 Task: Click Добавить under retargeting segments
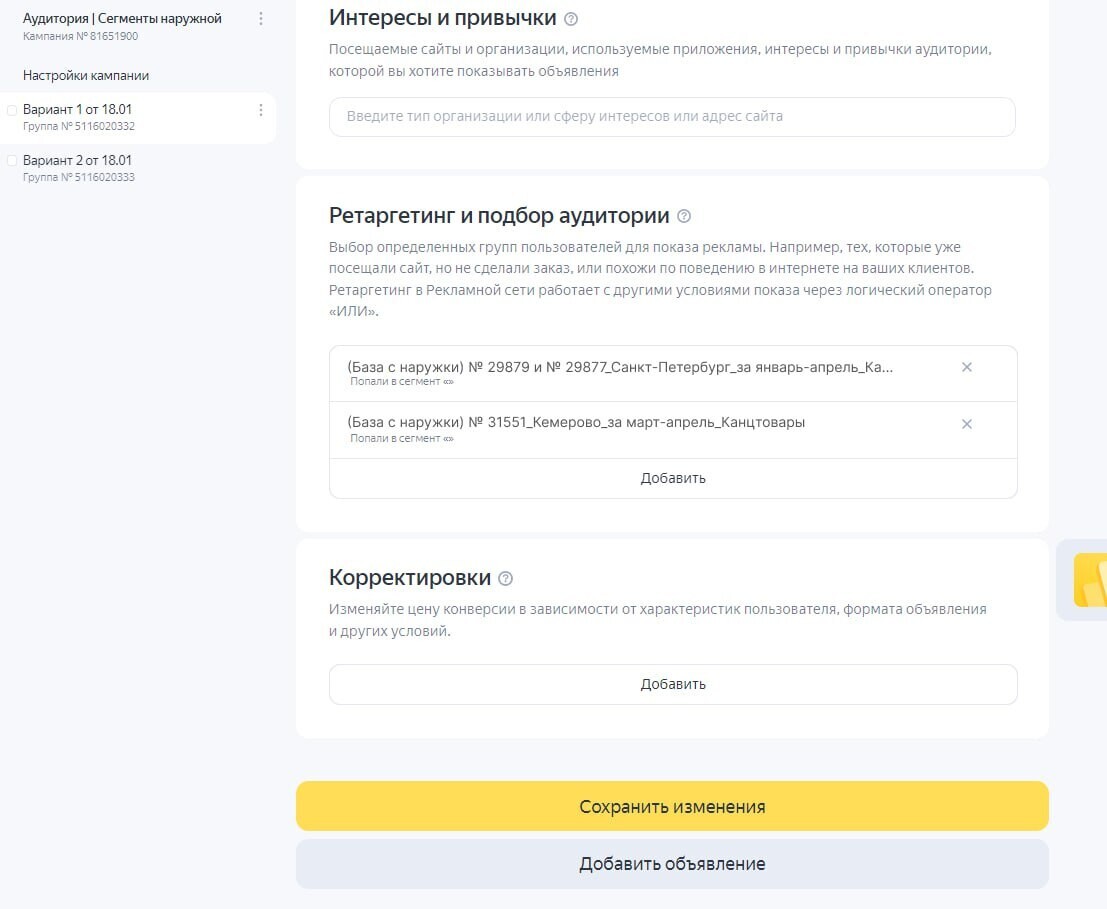point(673,478)
